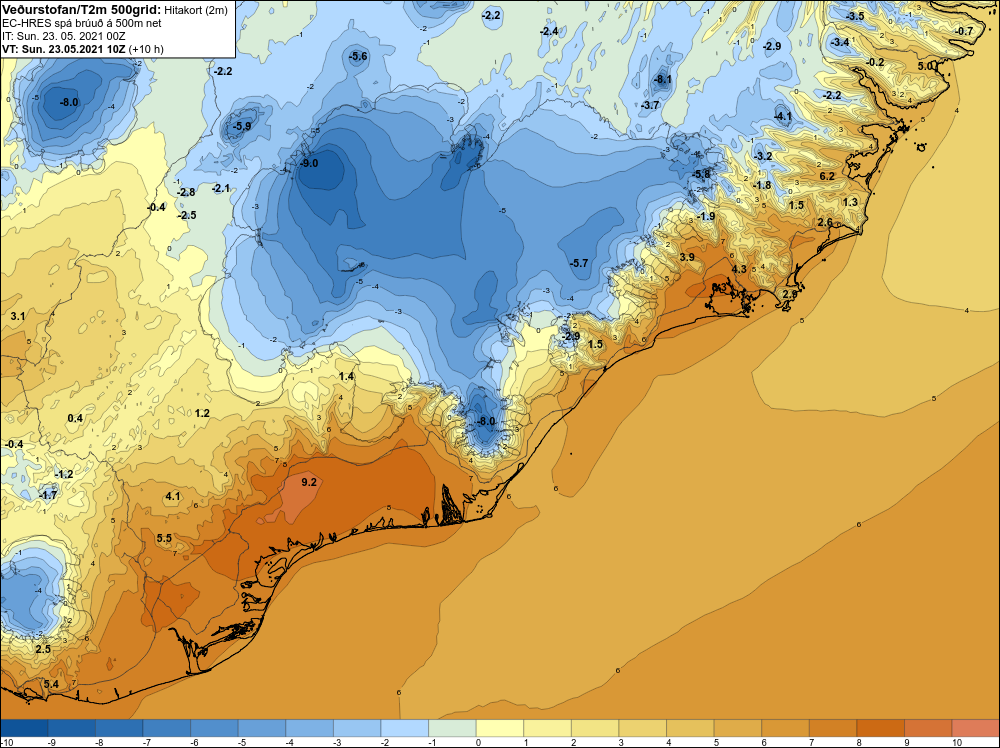Click the 'EC-HRES spá brúuð á 500m net' line
This screenshot has height=748, width=1000.
(82, 23)
